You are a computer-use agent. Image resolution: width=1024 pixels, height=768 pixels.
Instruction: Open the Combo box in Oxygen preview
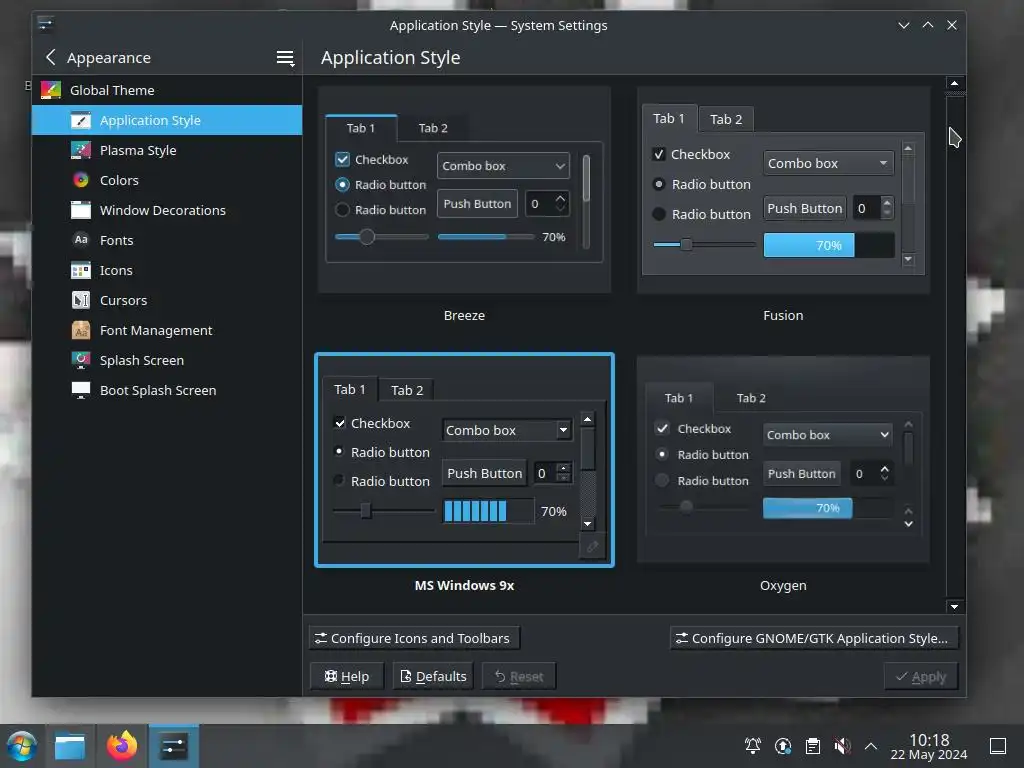pyautogui.click(x=828, y=435)
